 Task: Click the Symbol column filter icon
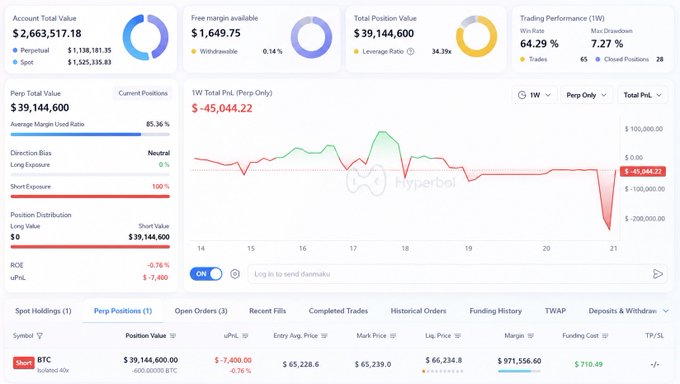tap(40, 336)
